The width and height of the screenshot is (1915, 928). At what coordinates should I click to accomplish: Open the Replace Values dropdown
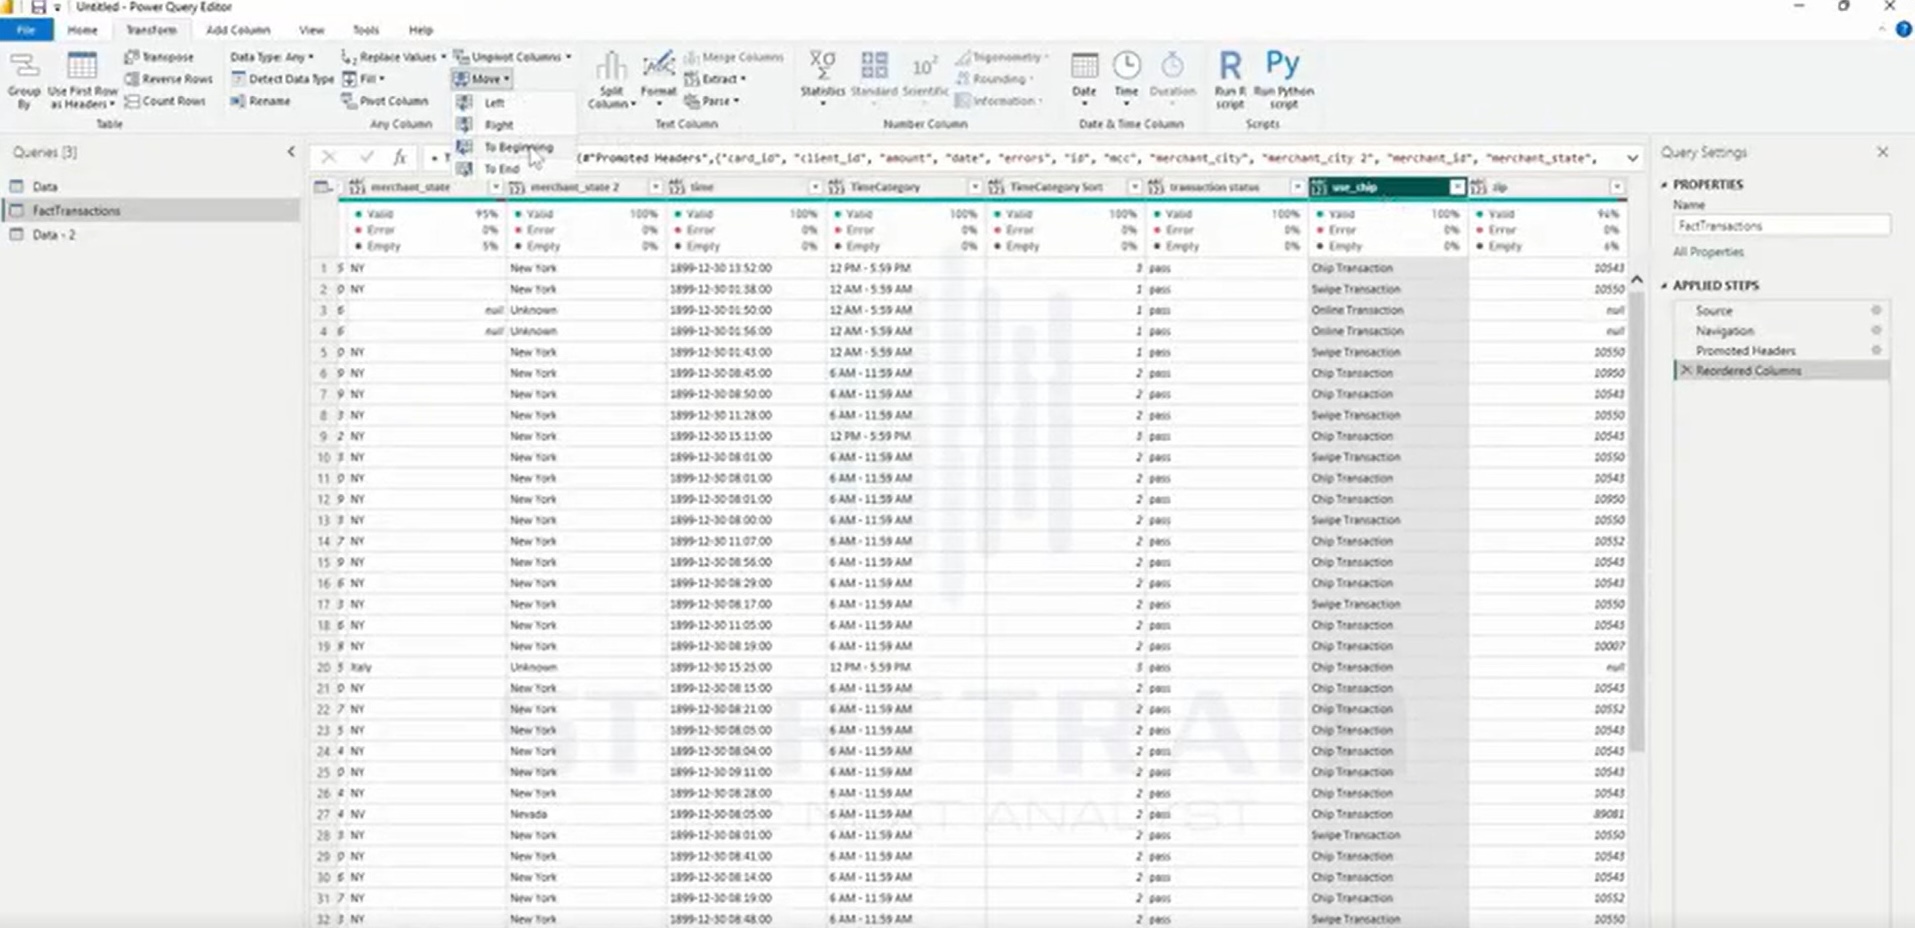pos(393,57)
